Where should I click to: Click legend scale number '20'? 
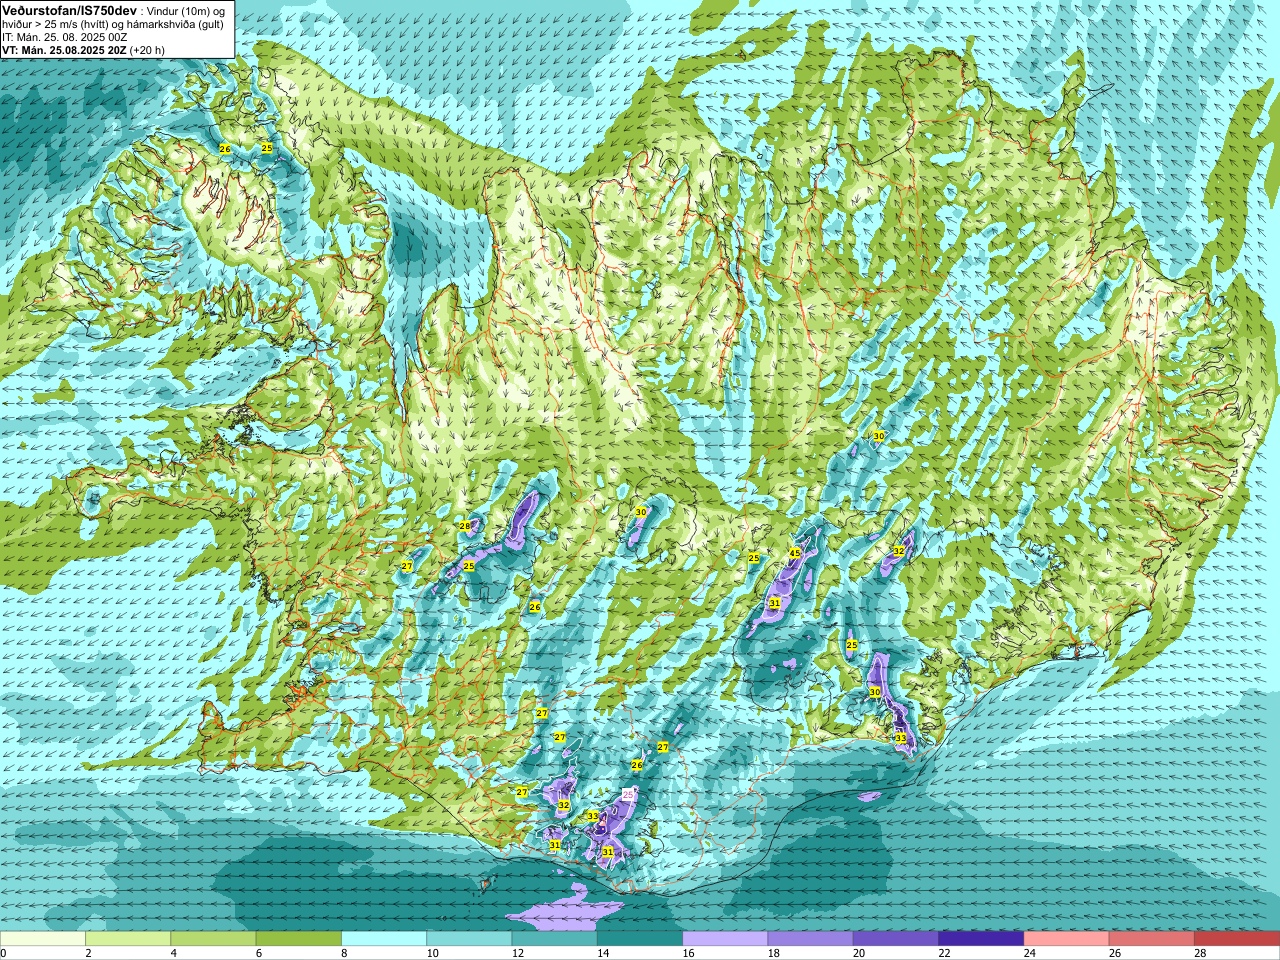click(x=859, y=953)
